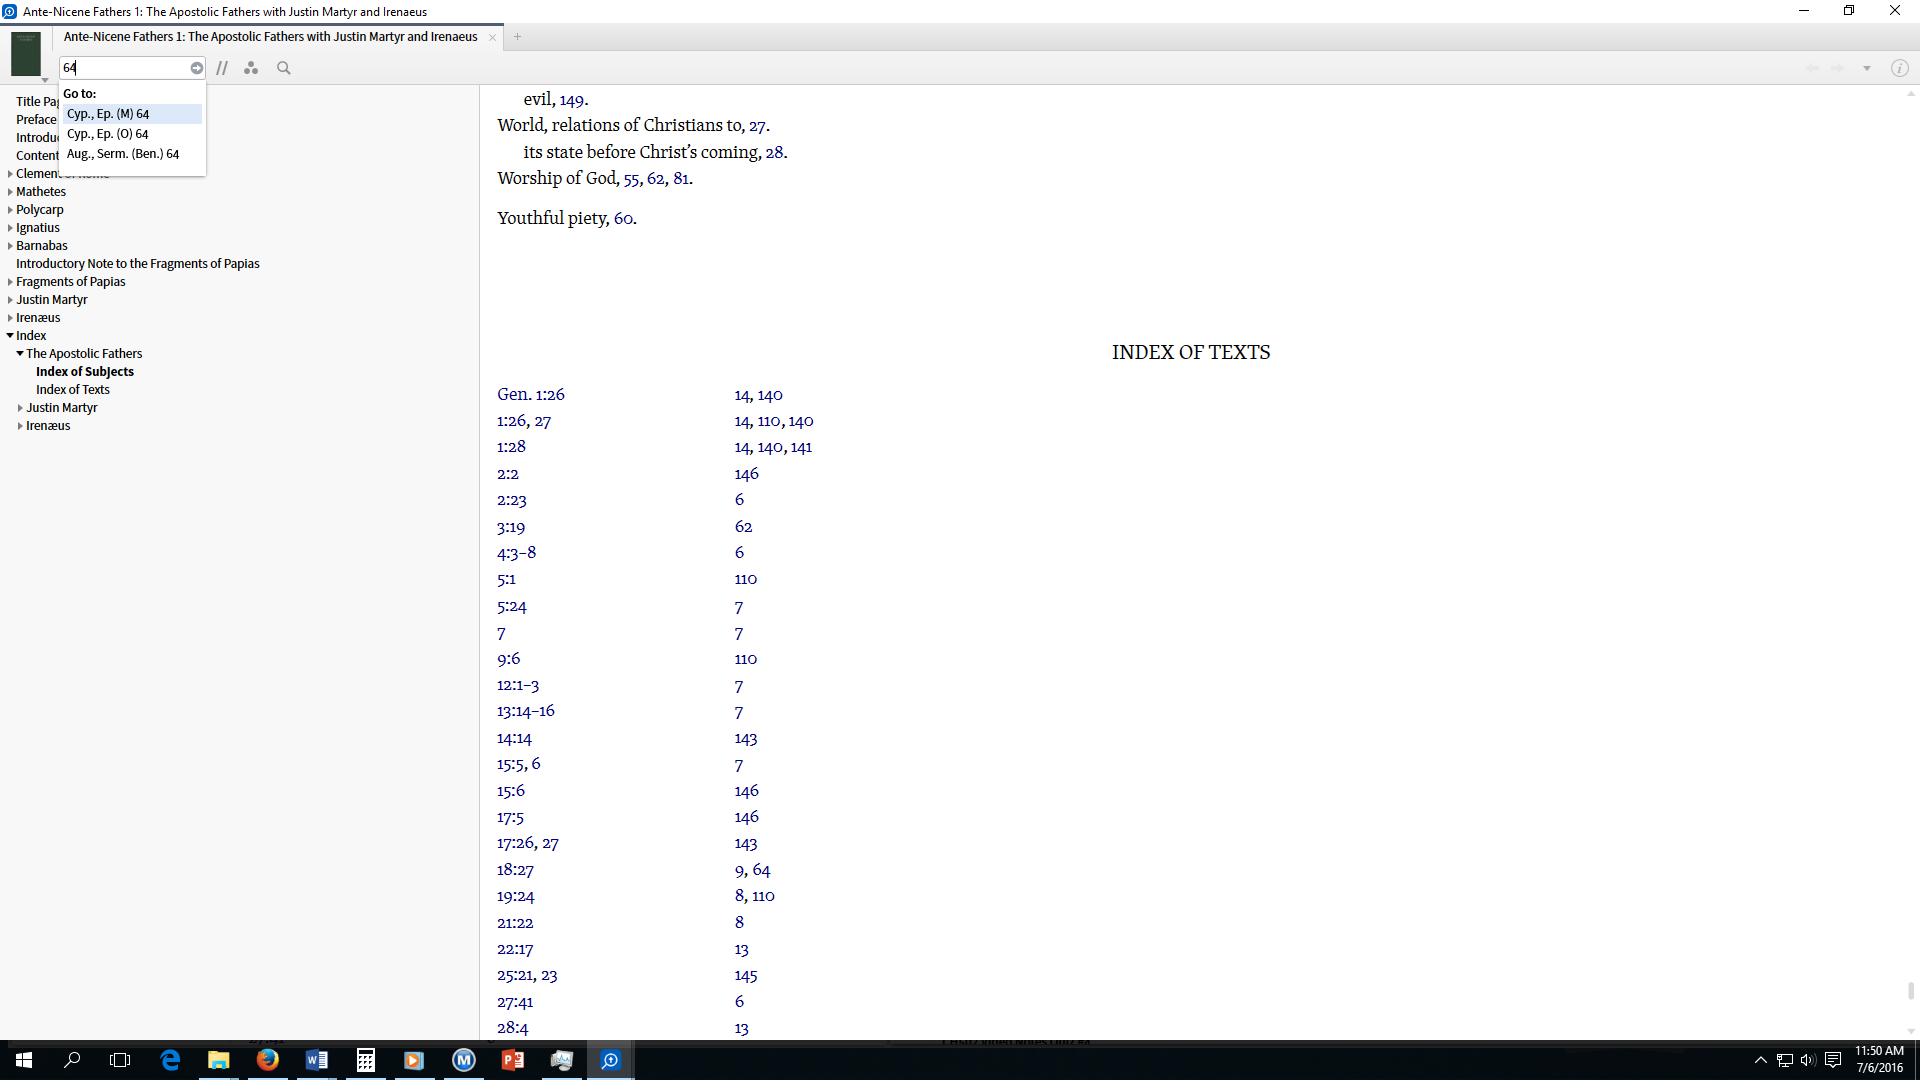Open Index of Texts in contents
This screenshot has width=1920, height=1080.
73,390
